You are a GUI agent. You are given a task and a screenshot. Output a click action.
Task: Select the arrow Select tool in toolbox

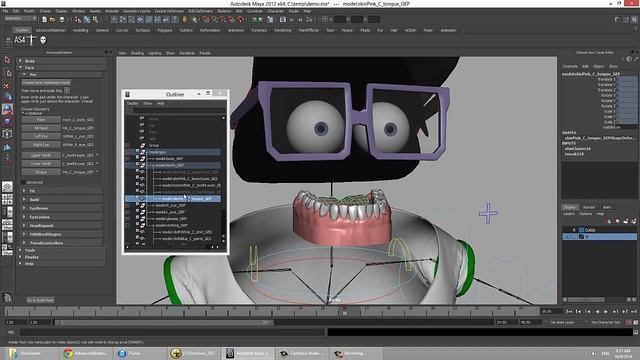click(7, 60)
